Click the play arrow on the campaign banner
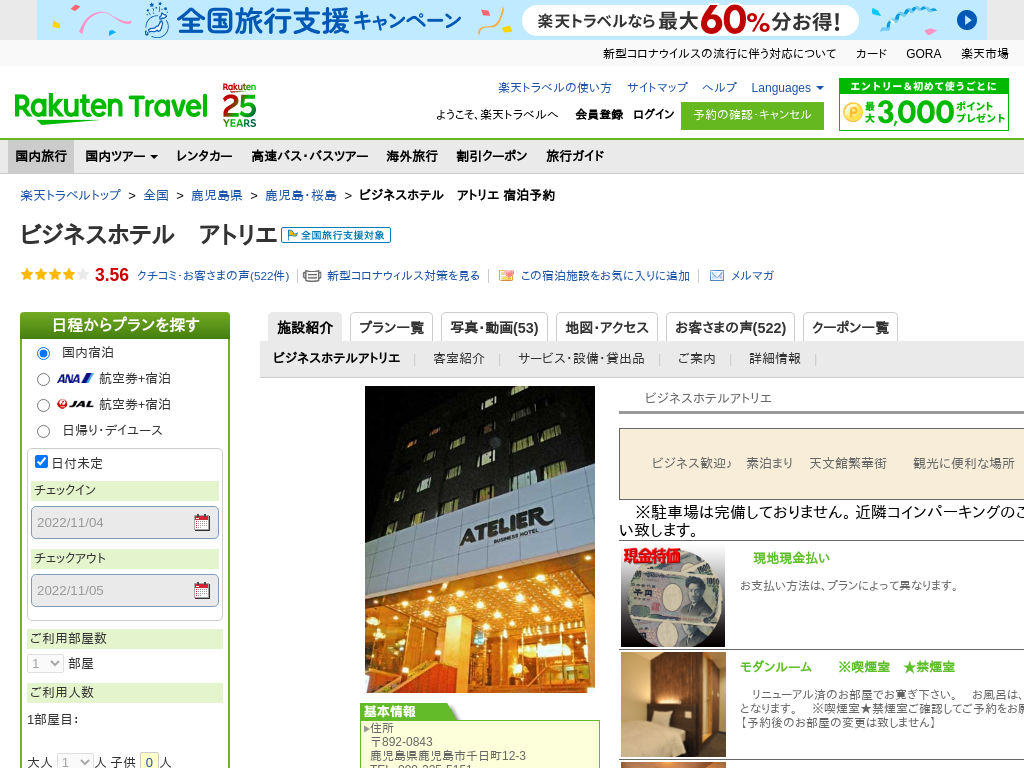This screenshot has height=768, width=1024. 967,20
